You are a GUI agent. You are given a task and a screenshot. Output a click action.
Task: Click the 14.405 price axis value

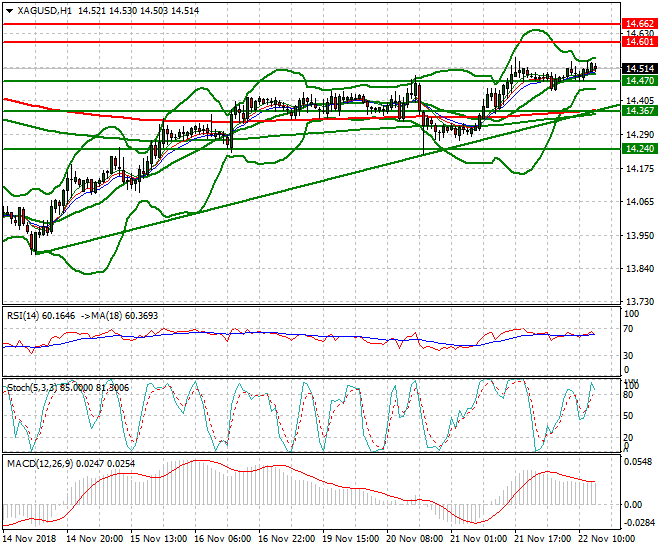click(640, 100)
